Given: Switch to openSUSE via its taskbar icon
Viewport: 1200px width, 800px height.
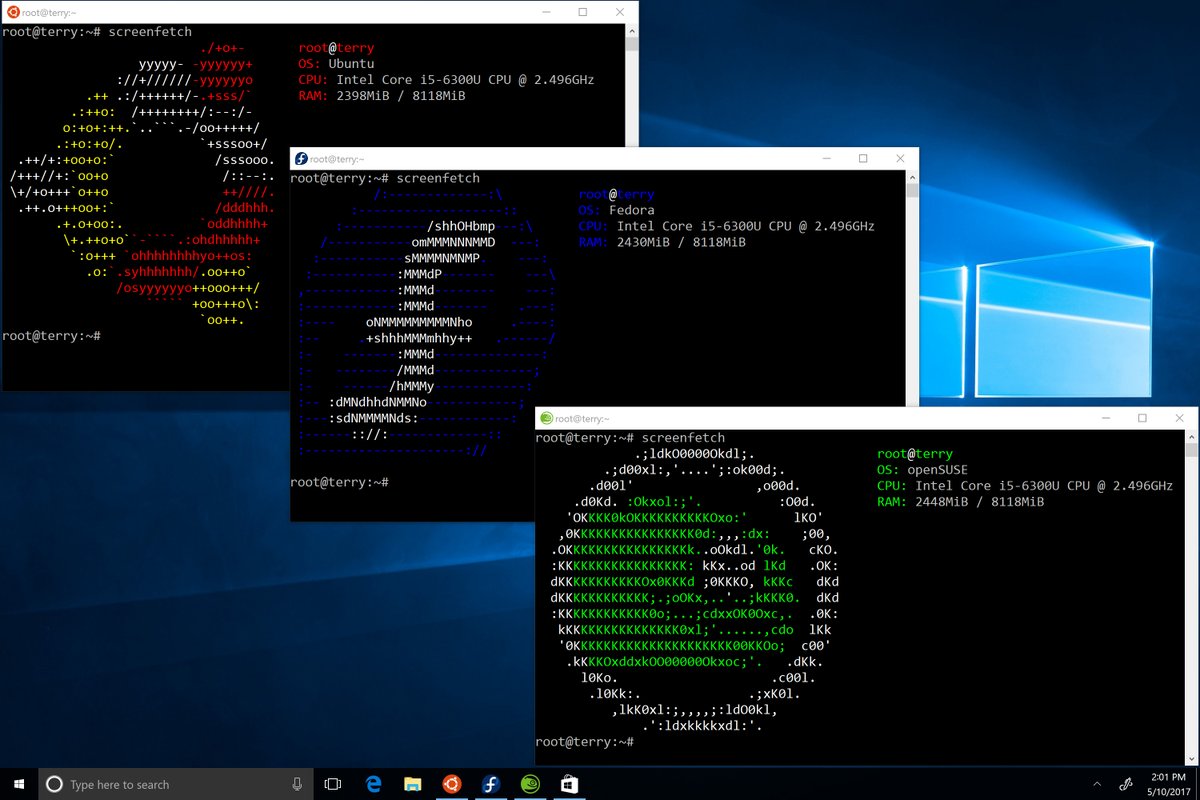Looking at the screenshot, I should [x=530, y=784].
